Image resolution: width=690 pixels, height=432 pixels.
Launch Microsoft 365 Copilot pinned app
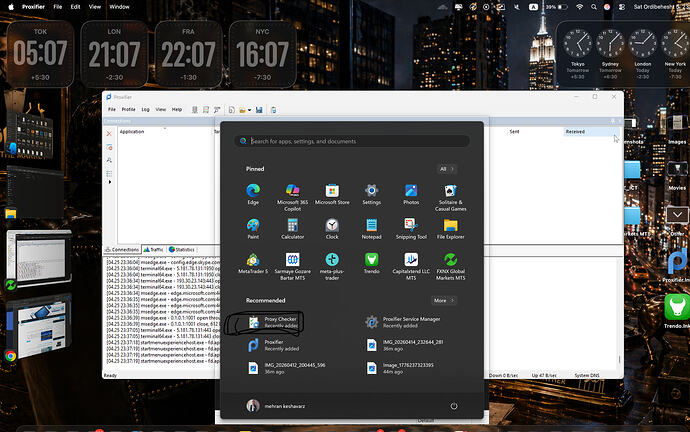292,198
